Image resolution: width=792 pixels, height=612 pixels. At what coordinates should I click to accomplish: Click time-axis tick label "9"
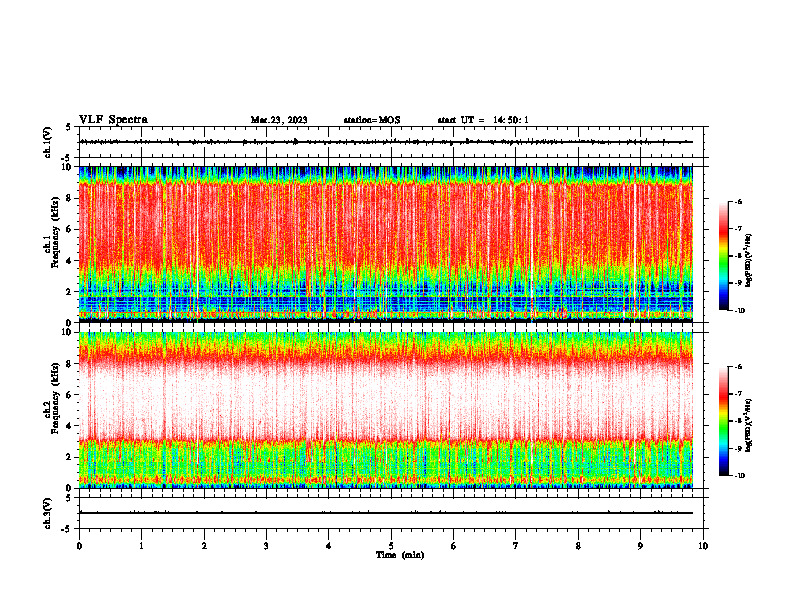click(x=640, y=546)
